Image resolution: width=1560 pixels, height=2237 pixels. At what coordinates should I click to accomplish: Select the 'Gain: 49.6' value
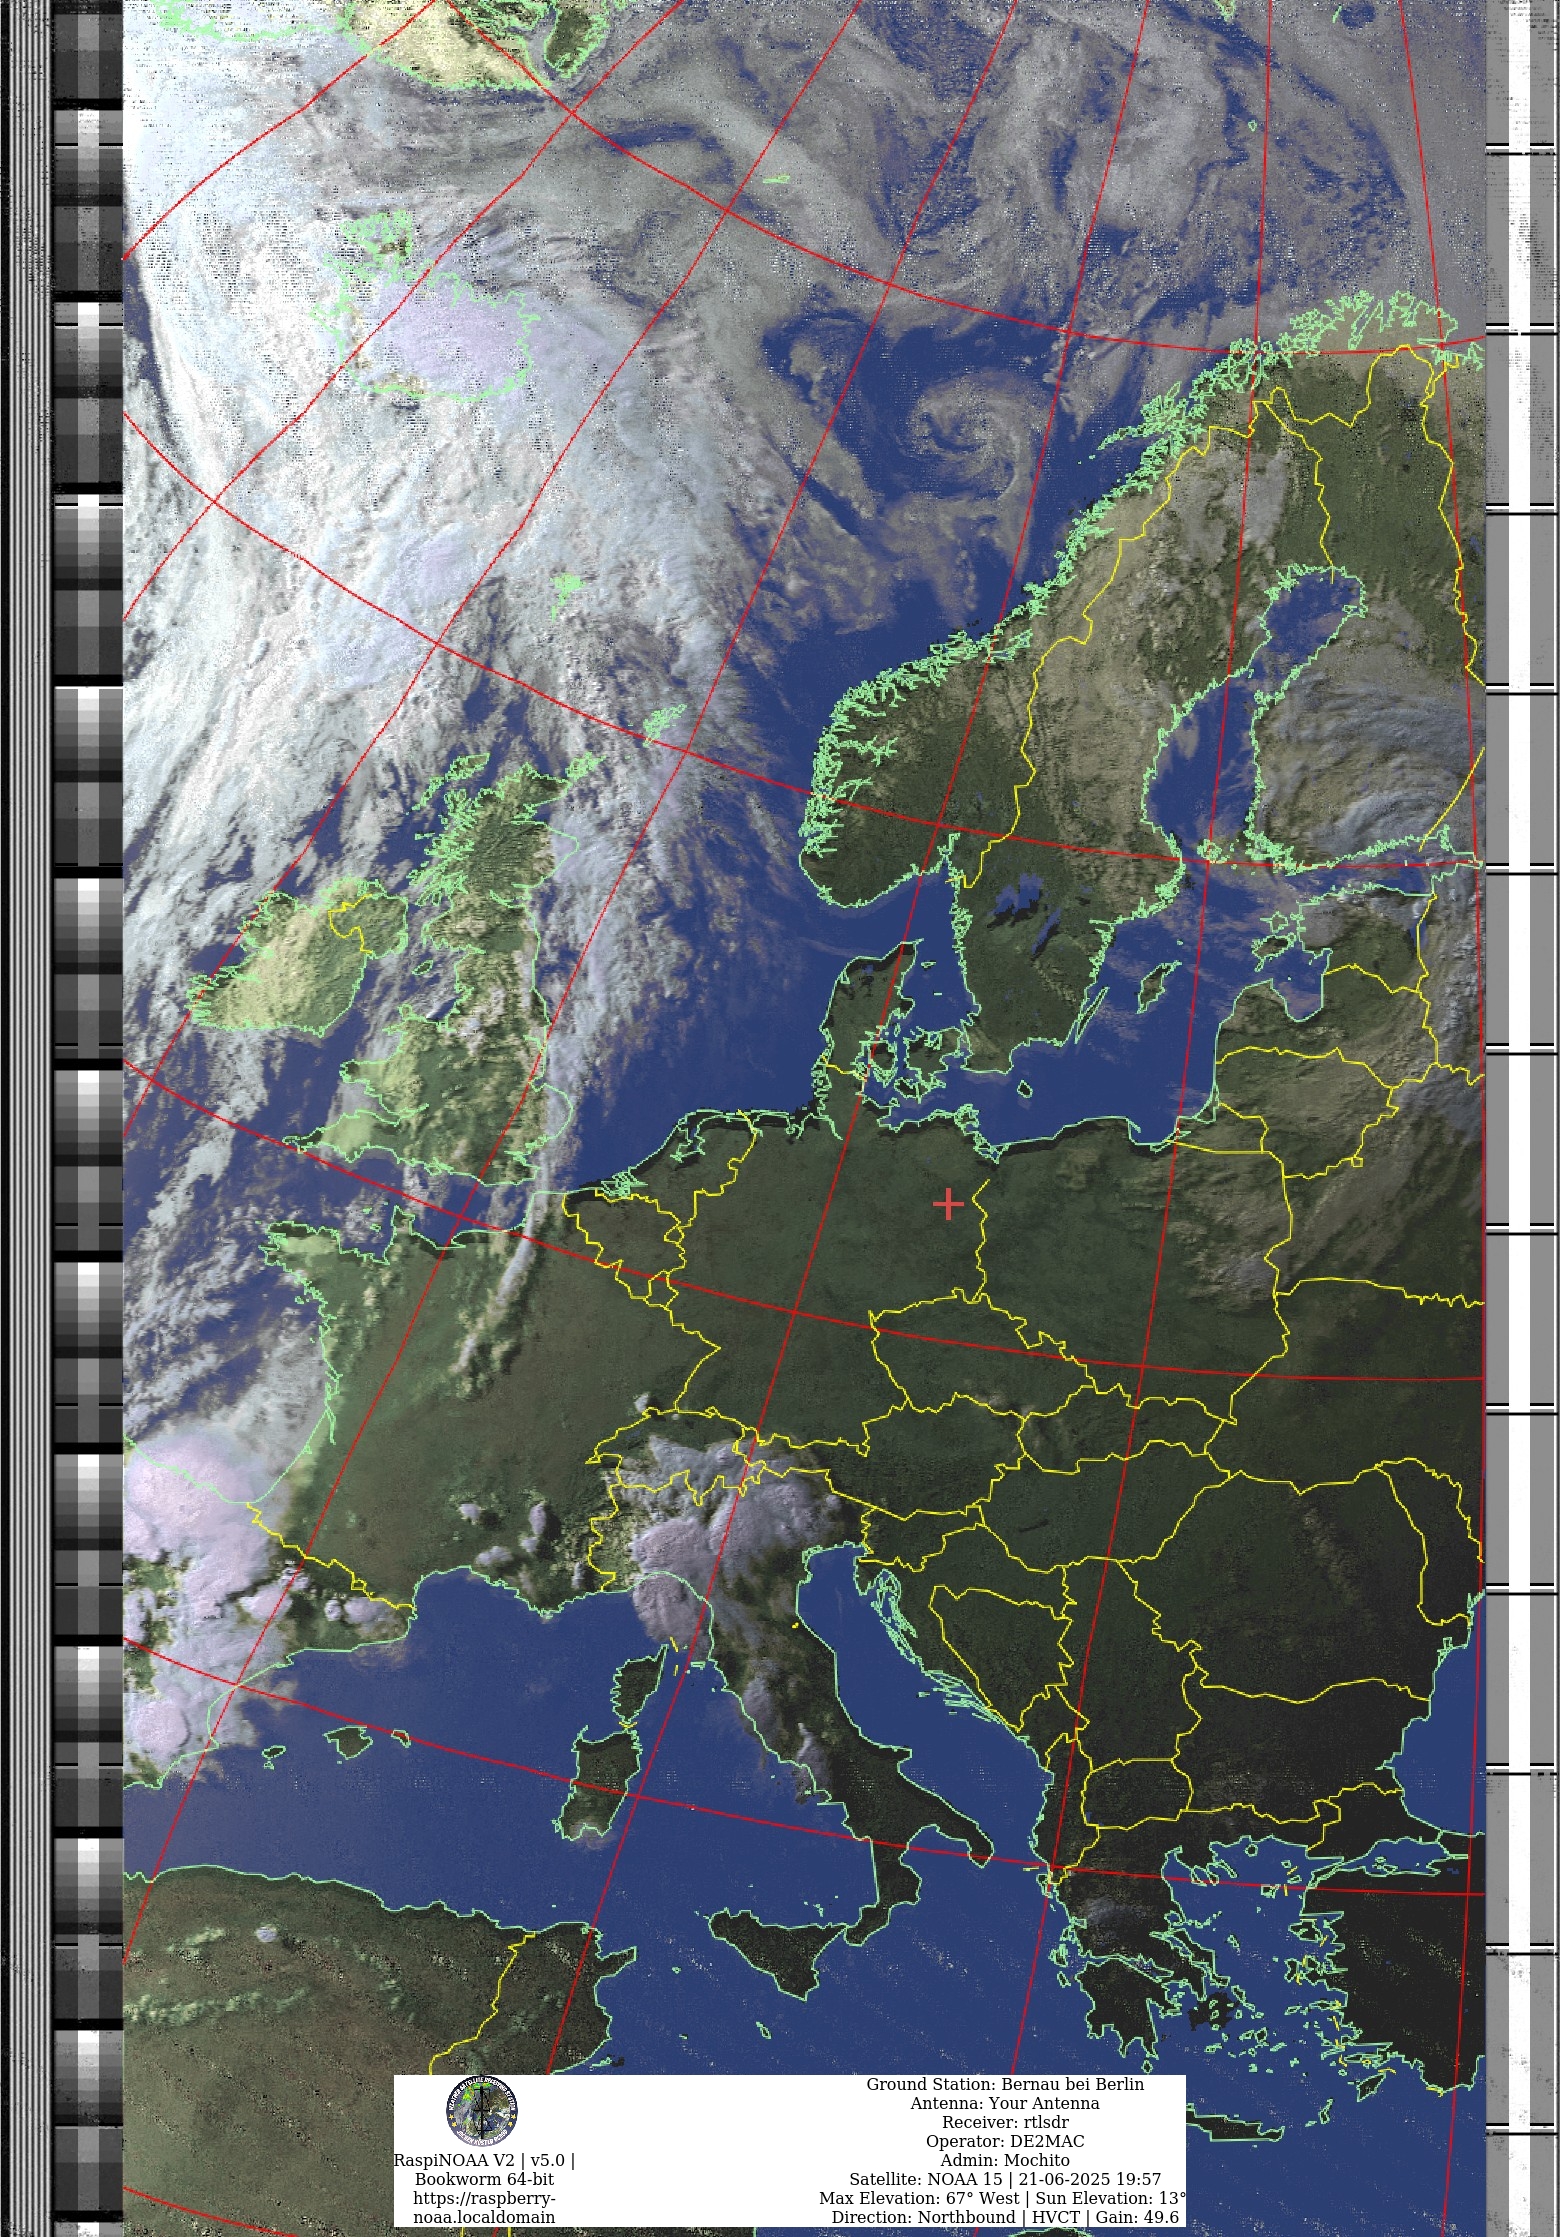[1137, 2217]
